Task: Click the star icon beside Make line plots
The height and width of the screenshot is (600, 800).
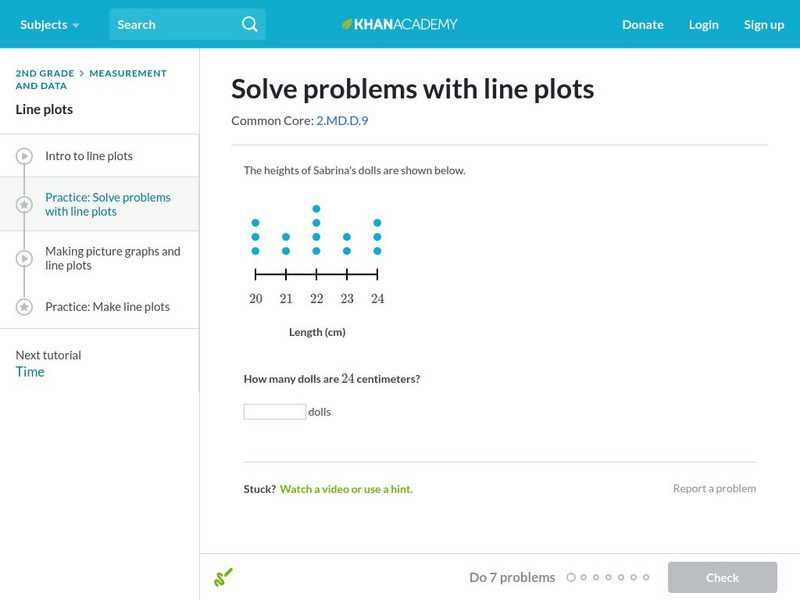Action: coord(24,307)
